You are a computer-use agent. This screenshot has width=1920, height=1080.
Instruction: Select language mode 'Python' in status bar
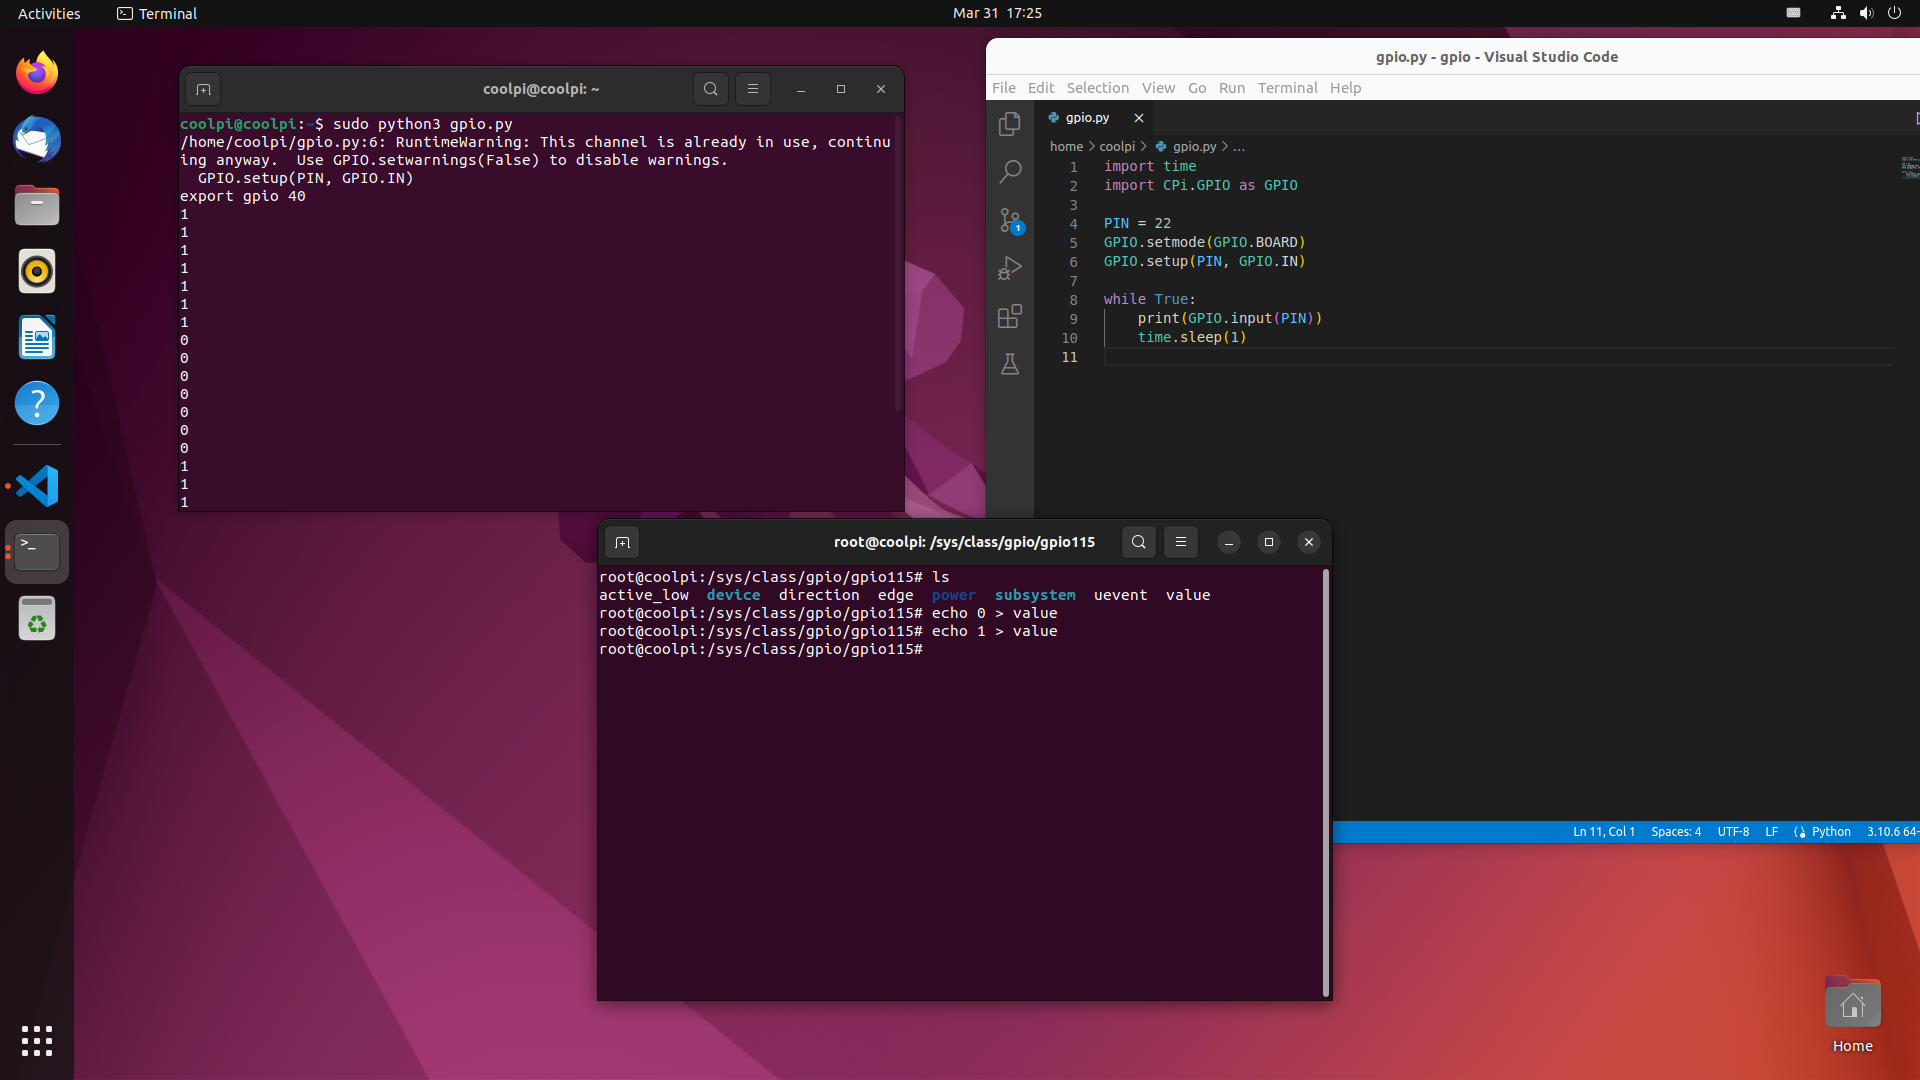coord(1831,832)
